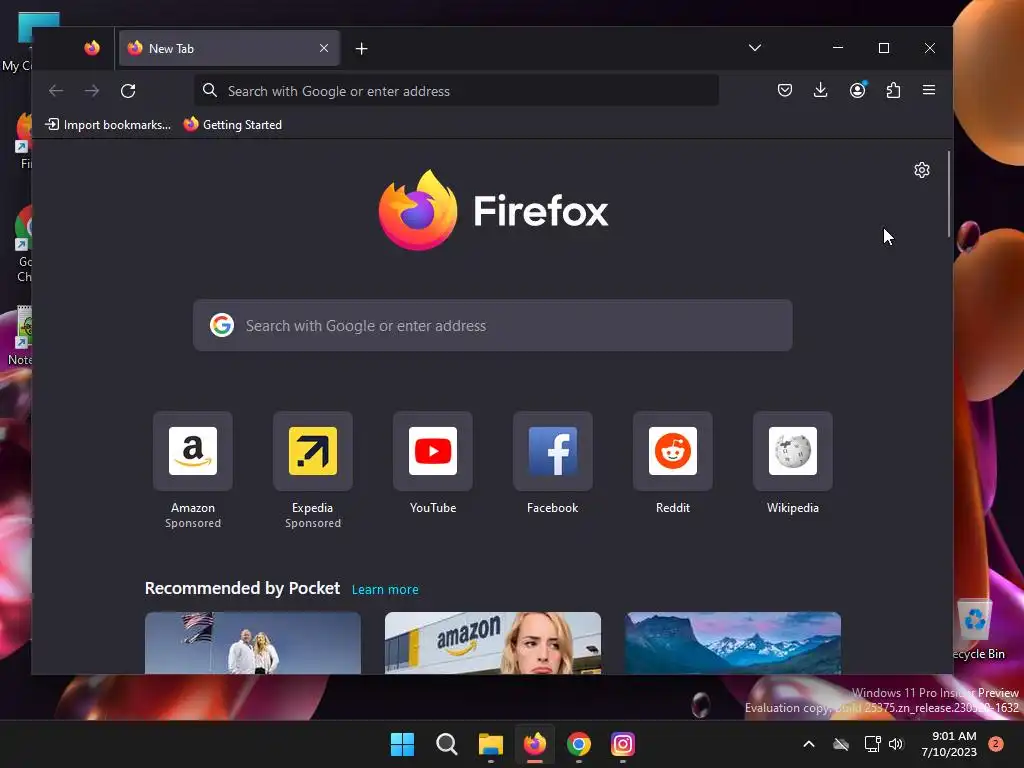
Task: Open the Downloads panel
Action: 821,90
